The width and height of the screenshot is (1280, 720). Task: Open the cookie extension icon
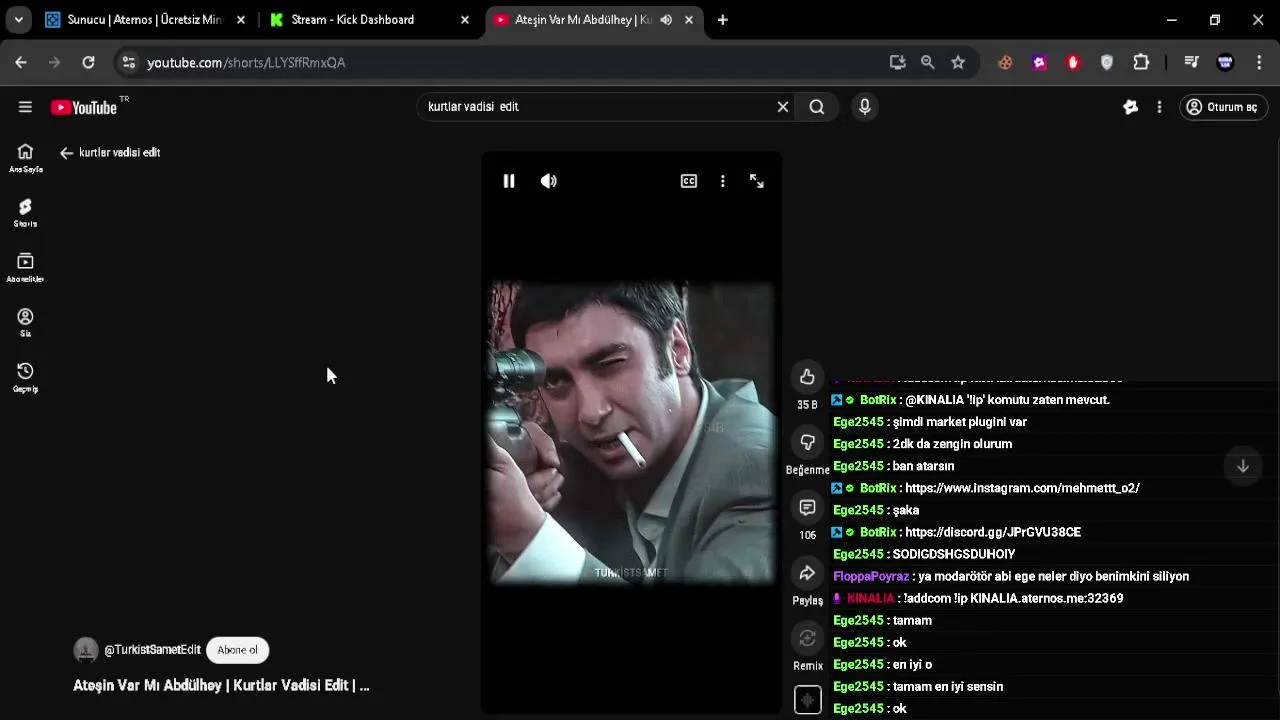click(x=1006, y=62)
